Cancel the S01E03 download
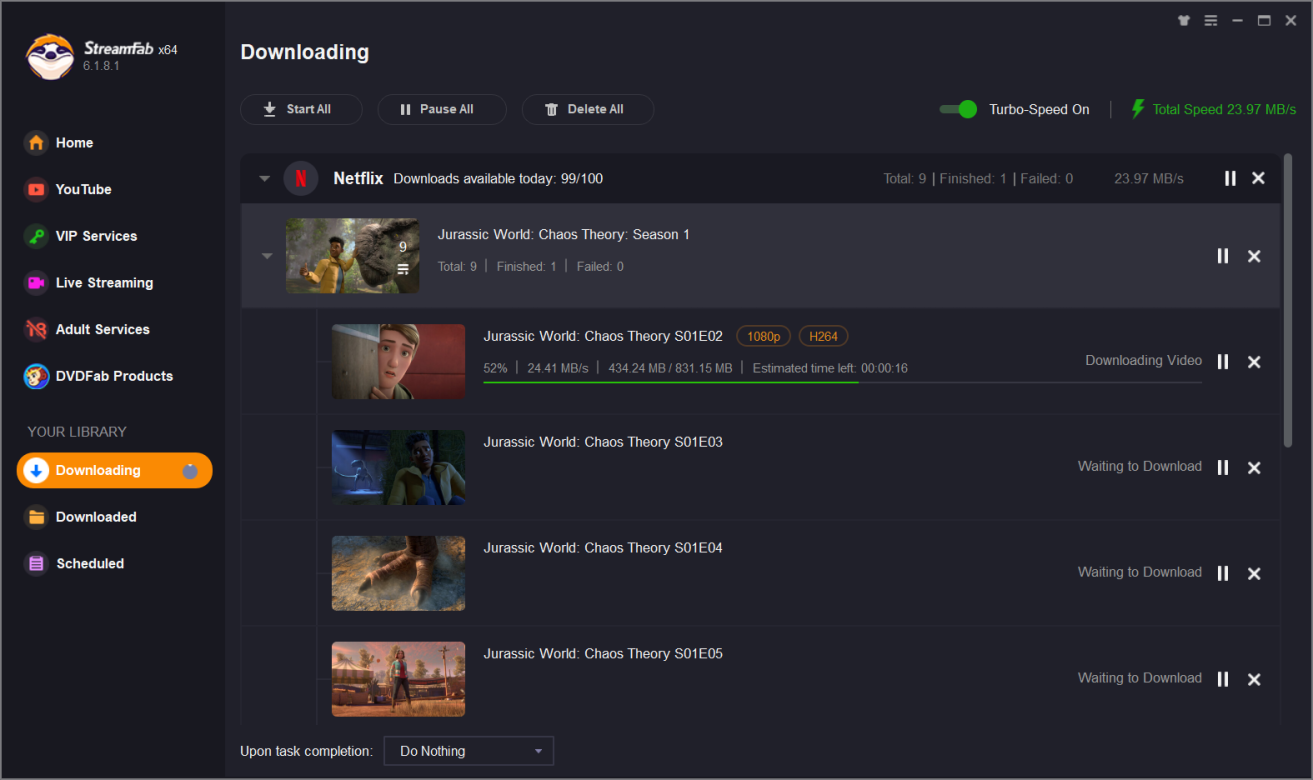The width and height of the screenshot is (1313, 780). 1254,467
